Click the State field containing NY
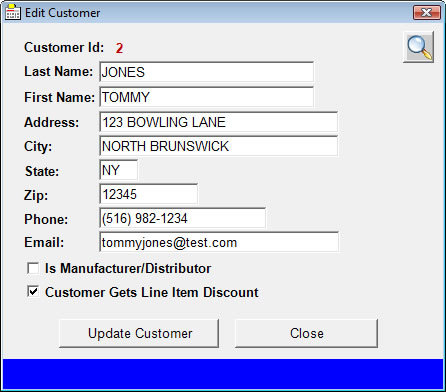Image resolution: width=446 pixels, height=392 pixels. point(118,170)
